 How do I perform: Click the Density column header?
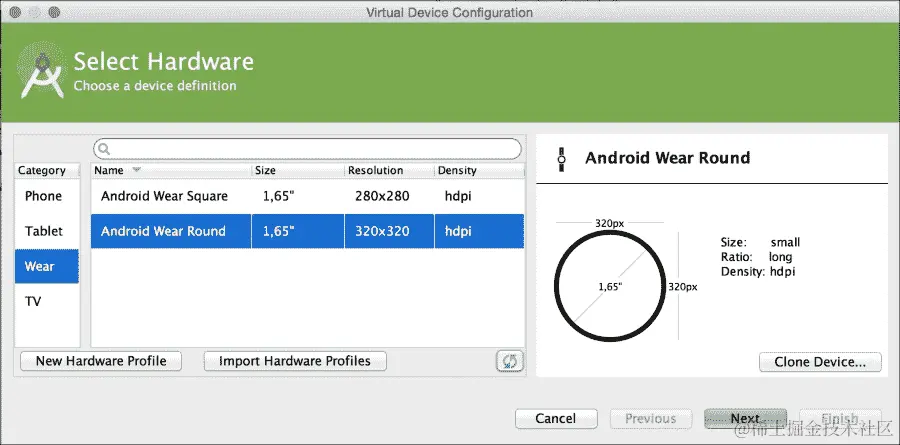[479, 171]
